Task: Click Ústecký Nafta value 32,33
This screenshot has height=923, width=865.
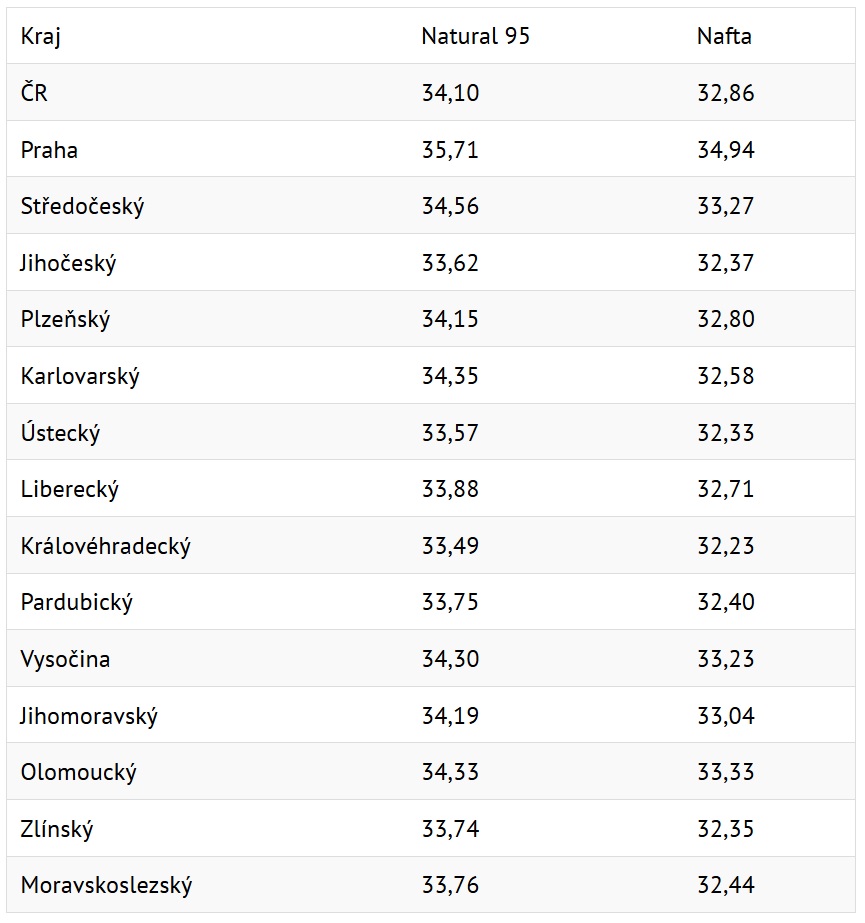Action: click(726, 433)
